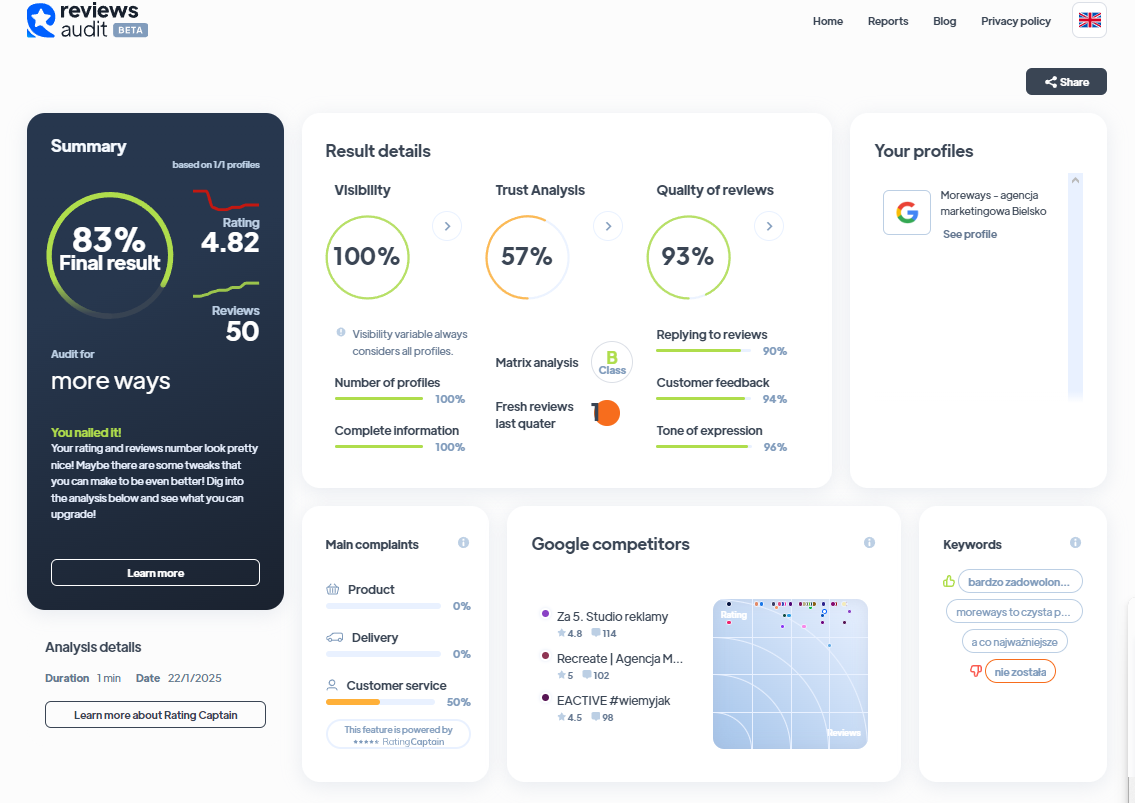Open the Blog page
The image size is (1135, 803).
[x=945, y=21]
